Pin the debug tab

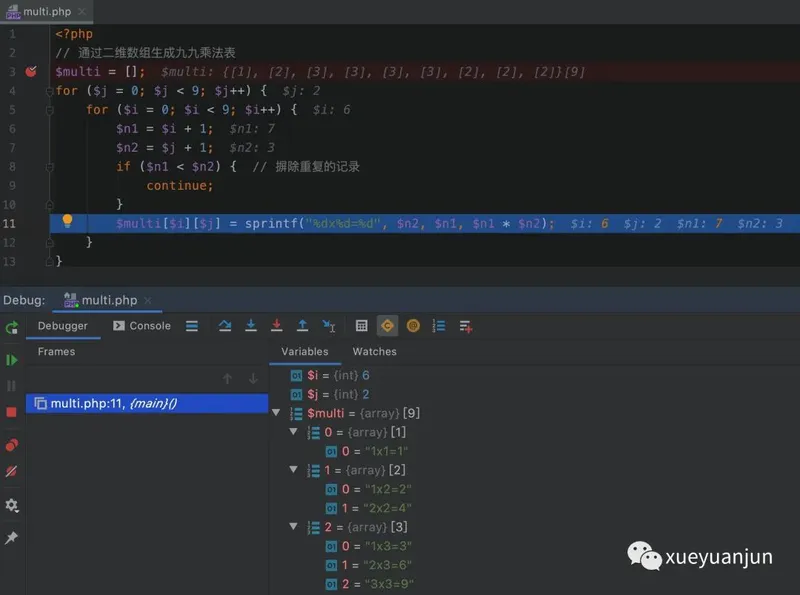click(11, 537)
